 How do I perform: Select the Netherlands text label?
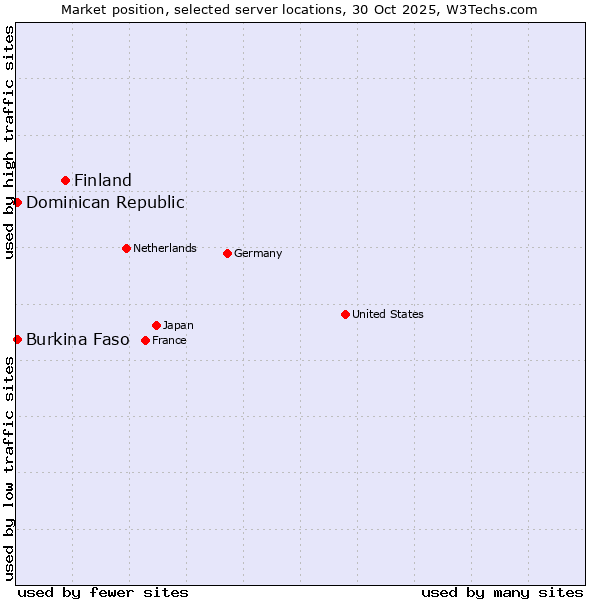[165, 248]
